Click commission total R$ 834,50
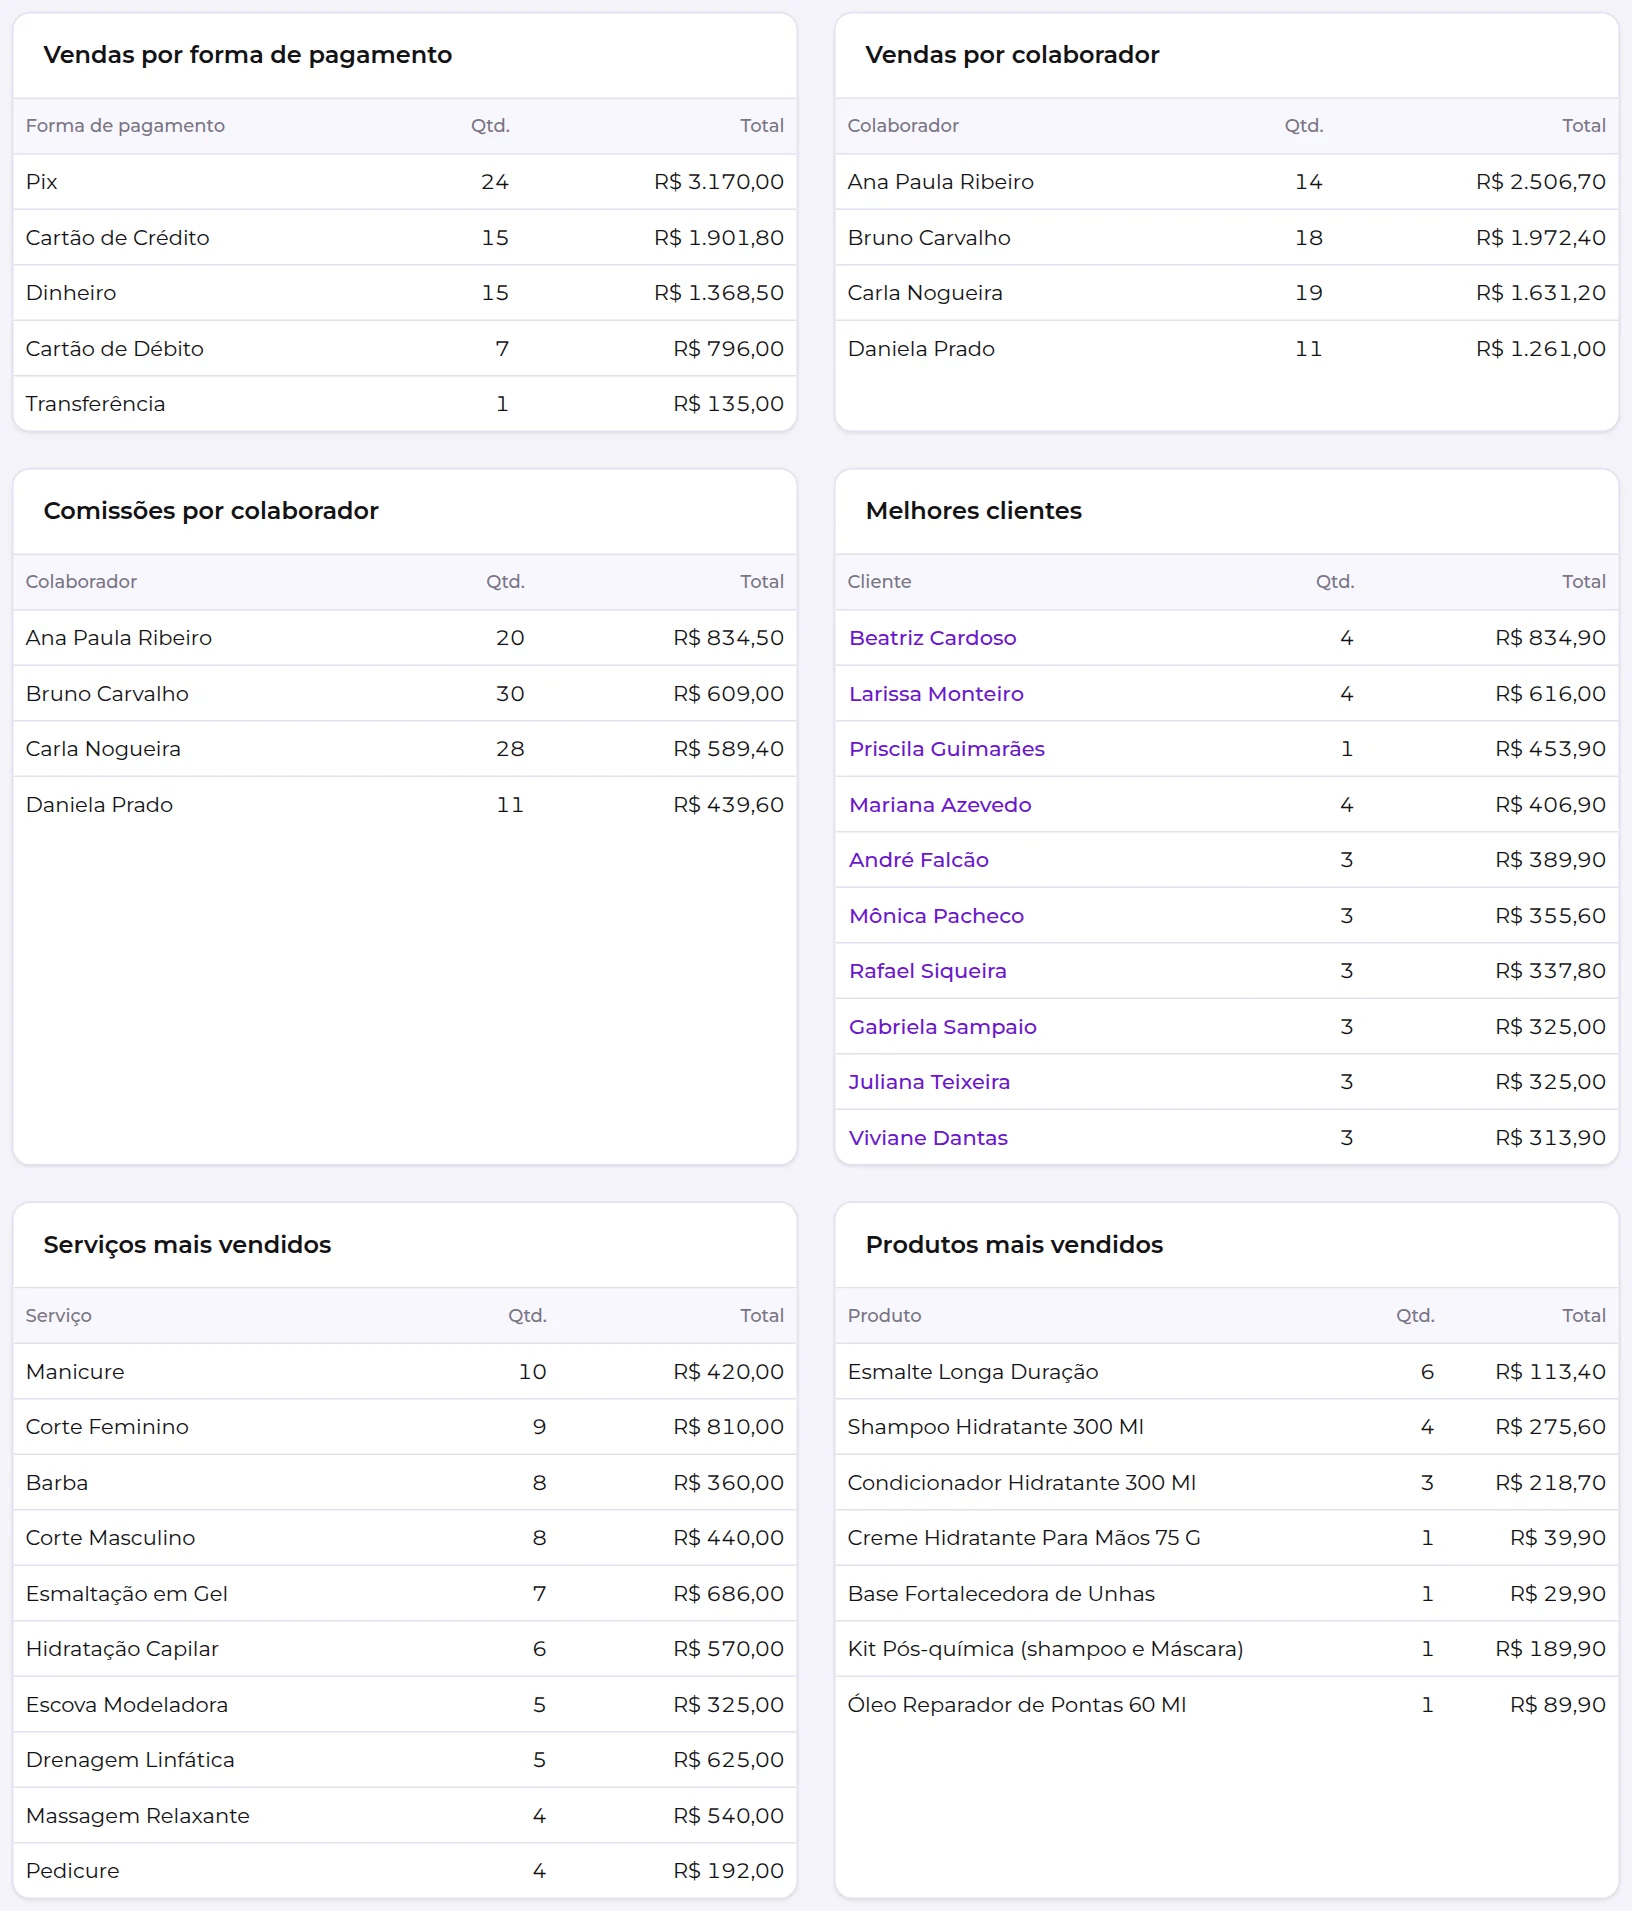 (x=729, y=638)
